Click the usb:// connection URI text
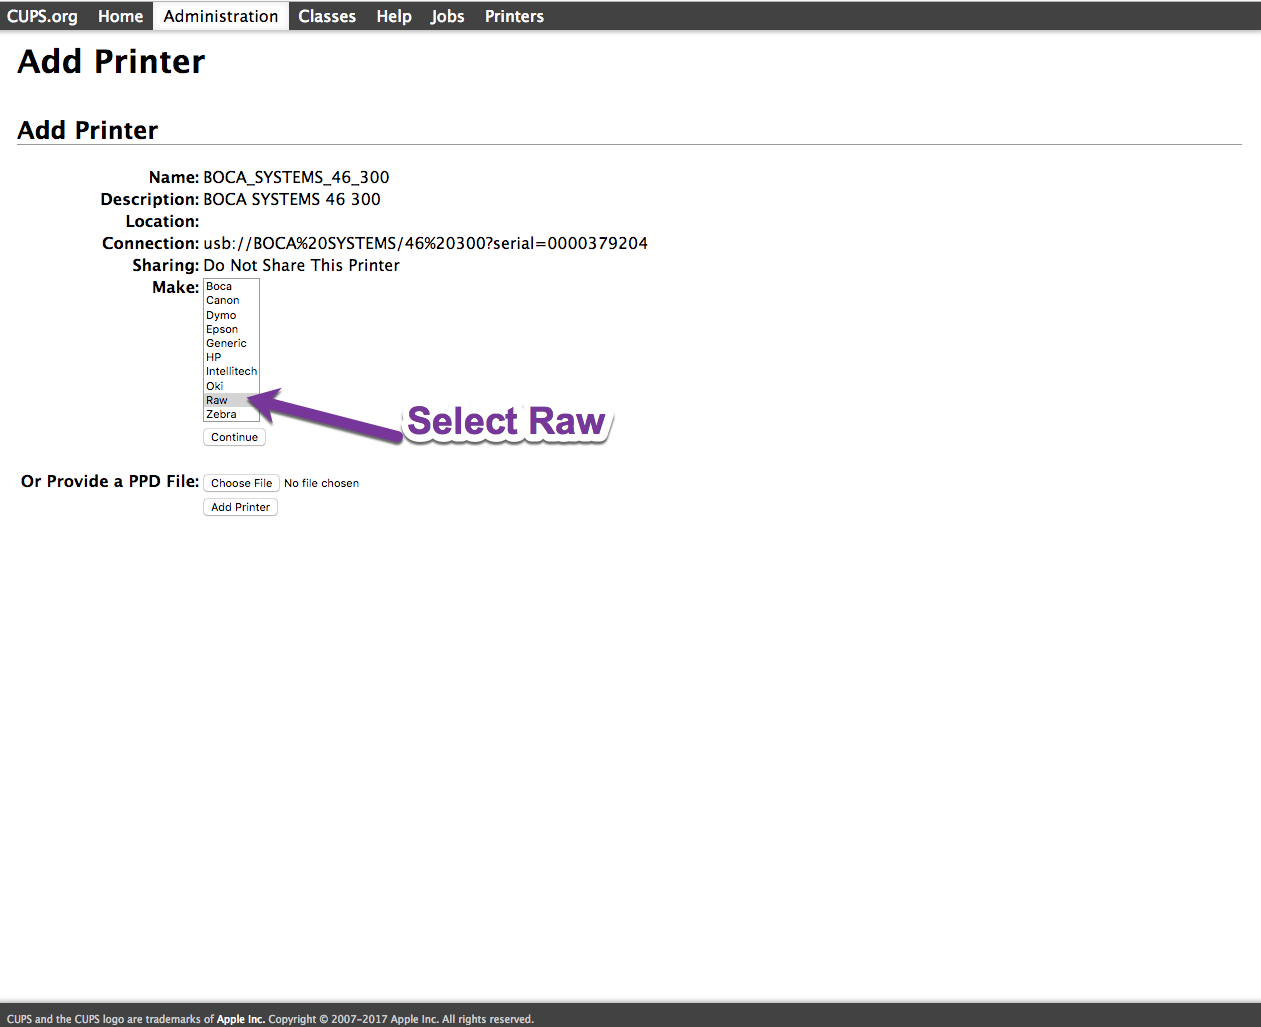1261x1027 pixels. click(x=425, y=243)
